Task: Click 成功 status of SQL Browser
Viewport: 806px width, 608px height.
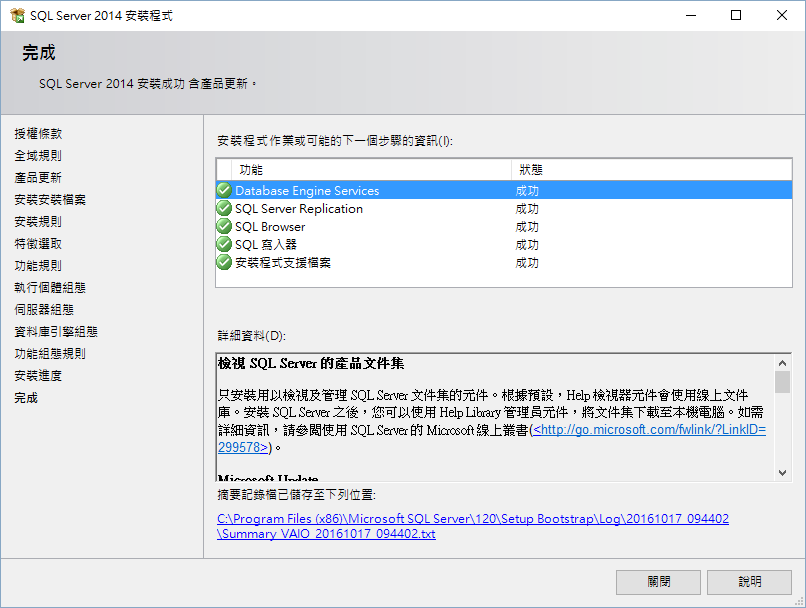Action: click(527, 227)
